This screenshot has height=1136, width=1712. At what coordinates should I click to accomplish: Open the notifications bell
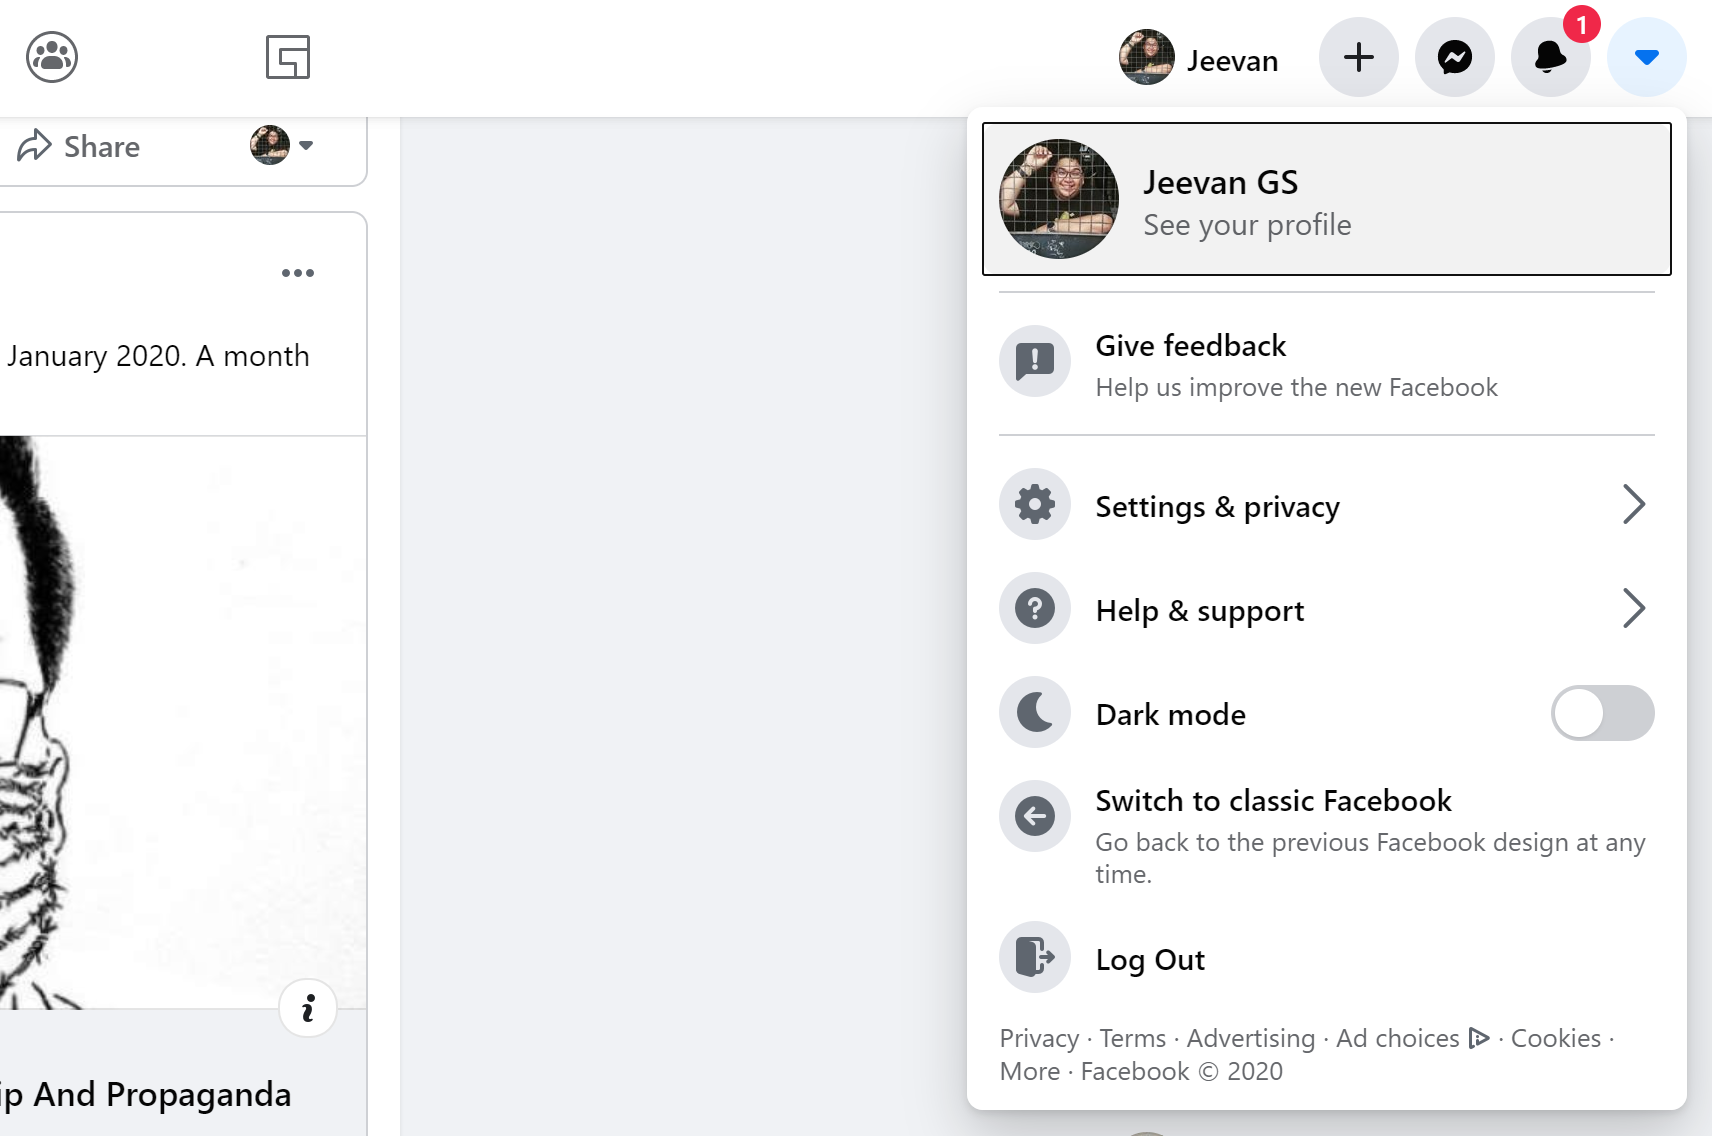[1550, 57]
